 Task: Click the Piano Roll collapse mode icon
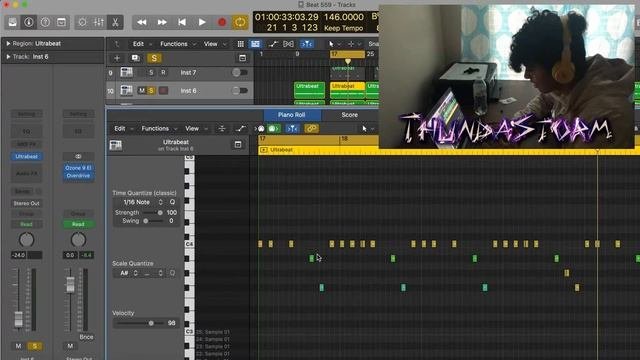point(222,129)
